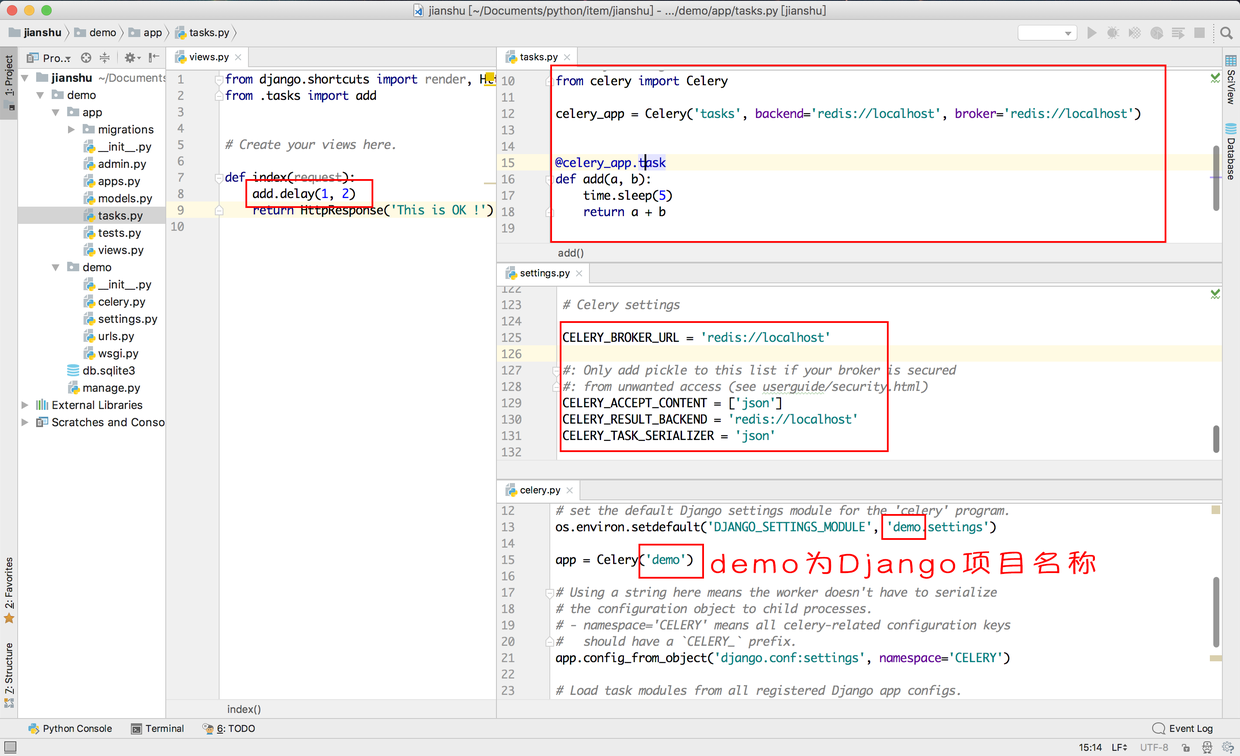The image size is (1240, 756).
Task: Click the Run button in the toolbar
Action: [x=1091, y=33]
